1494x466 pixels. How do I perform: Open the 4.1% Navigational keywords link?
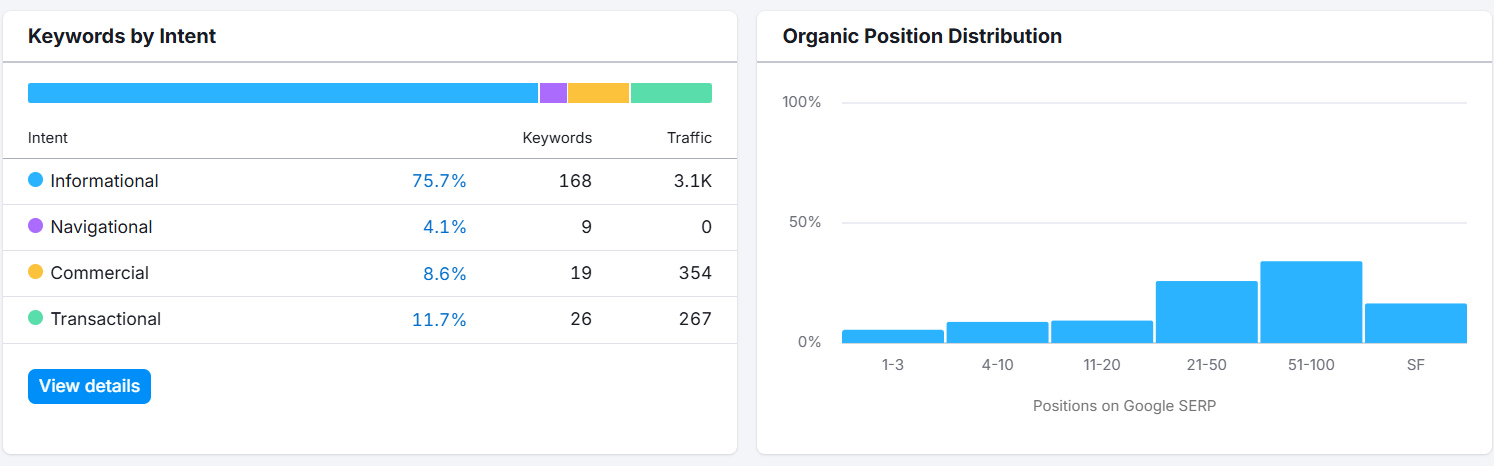[444, 227]
